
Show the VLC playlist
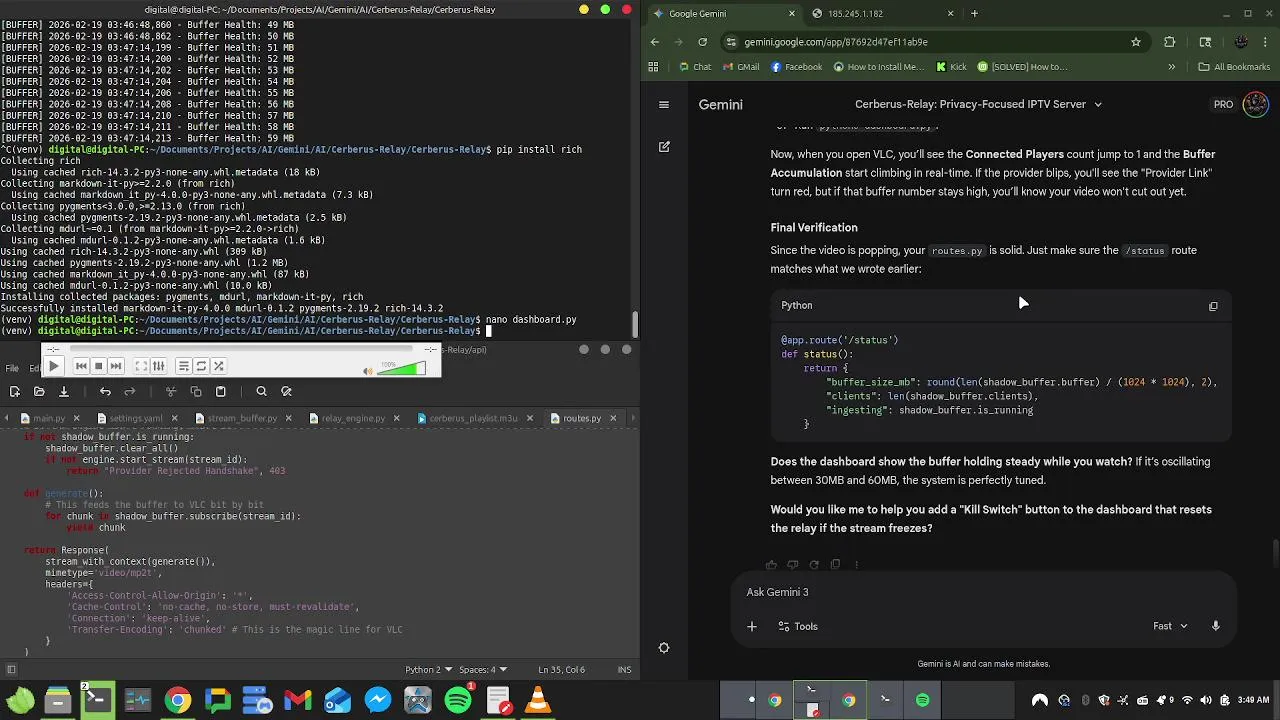click(183, 366)
